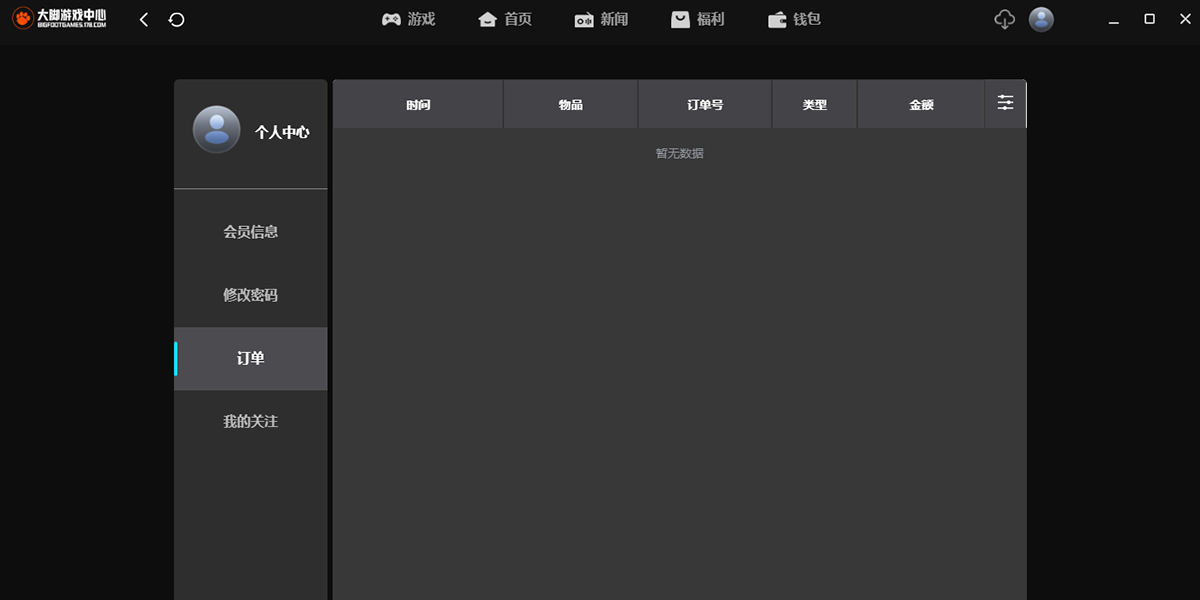
Task: Select 会员信息 in the sidebar
Action: click(x=250, y=232)
